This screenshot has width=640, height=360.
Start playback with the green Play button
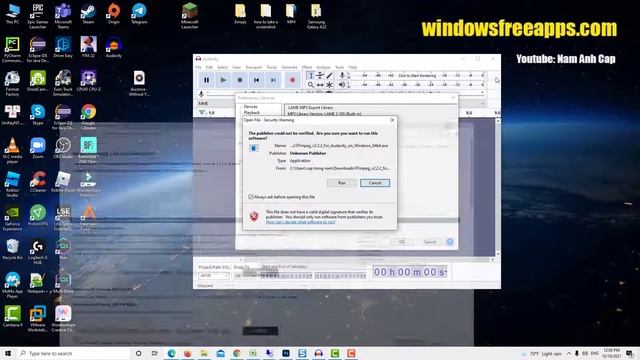tap(223, 80)
